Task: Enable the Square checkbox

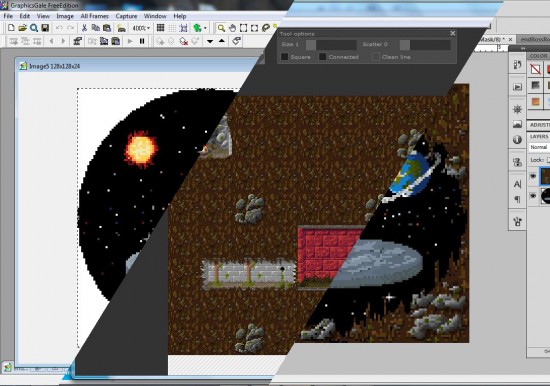Action: [x=285, y=56]
